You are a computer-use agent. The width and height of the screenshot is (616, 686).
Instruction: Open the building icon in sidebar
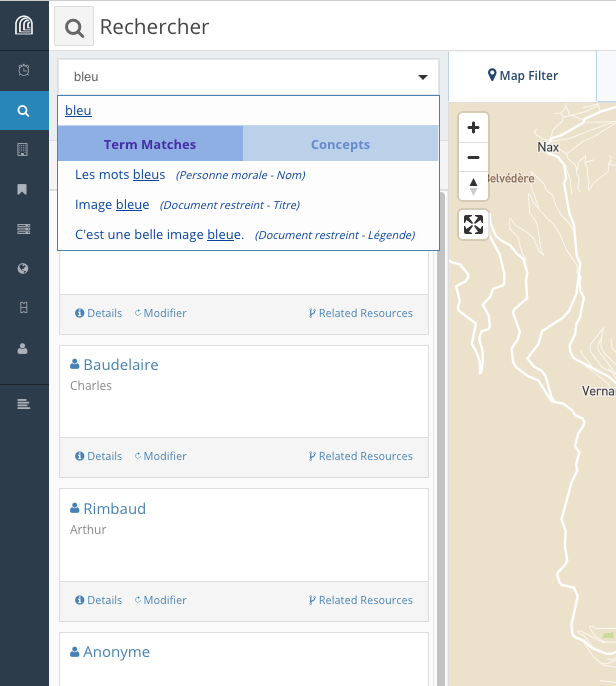click(x=24, y=149)
